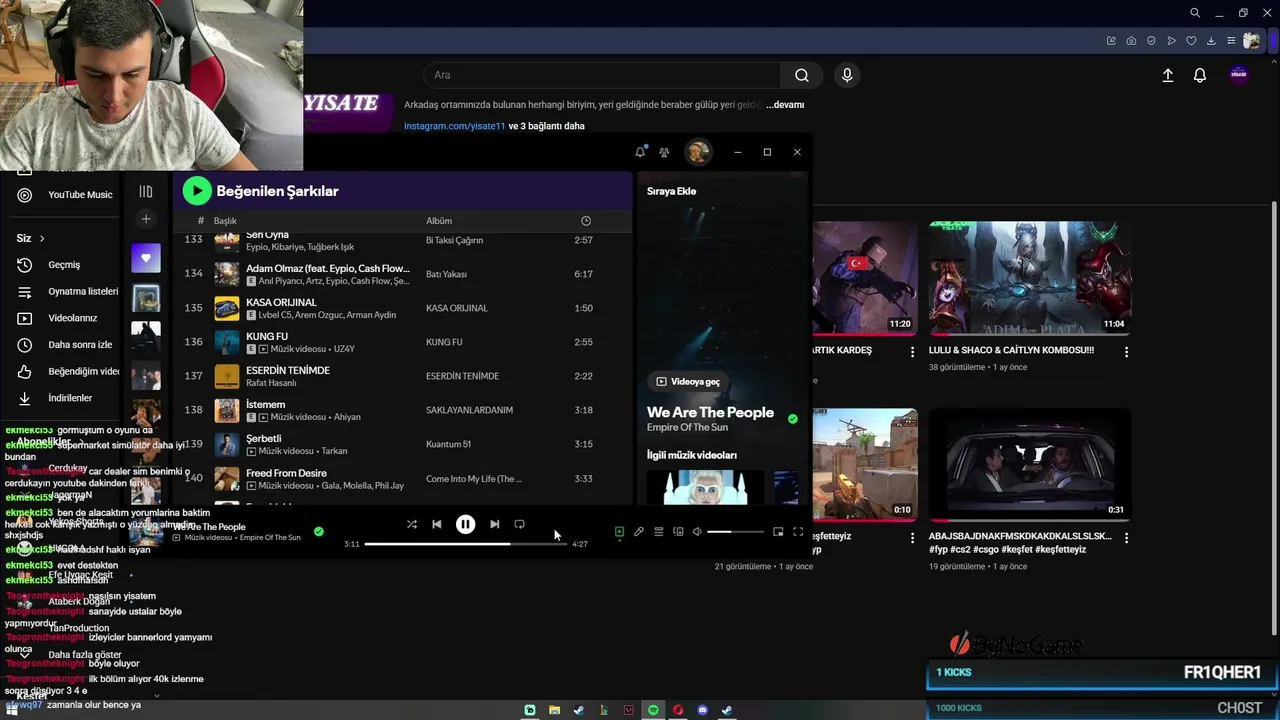
Task: Click YouTube upload arrow icon
Action: [x=1167, y=75]
